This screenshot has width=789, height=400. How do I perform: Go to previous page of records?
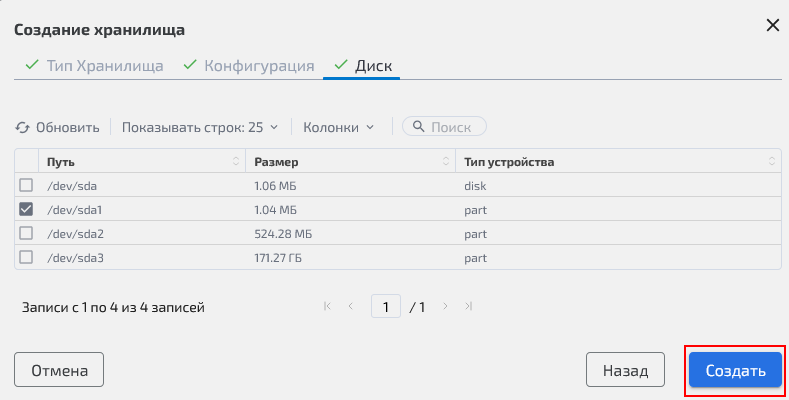(350, 307)
